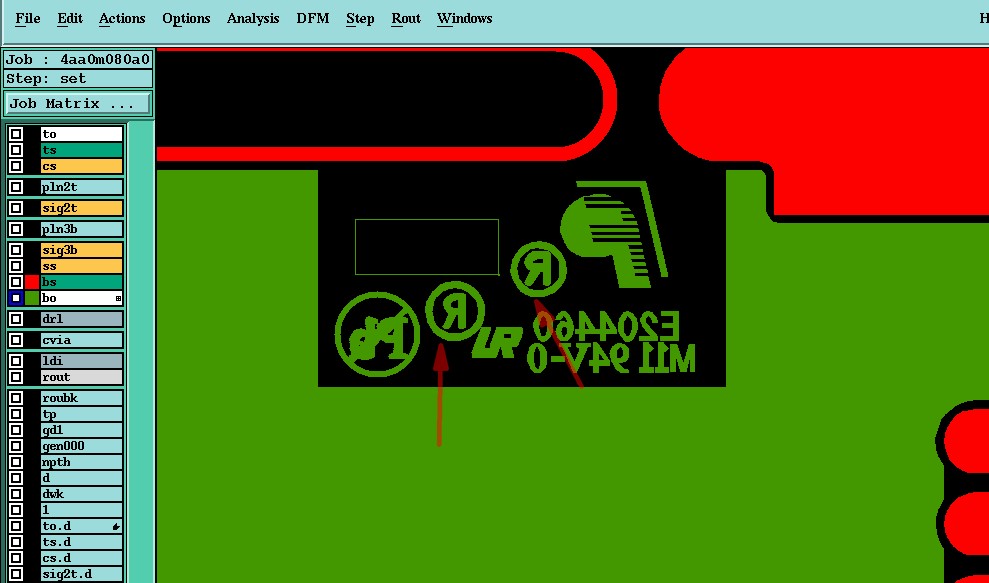Screen dimensions: 989x583
Task: Click the Job : 4aa0m080a0 label
Action: (x=78, y=60)
